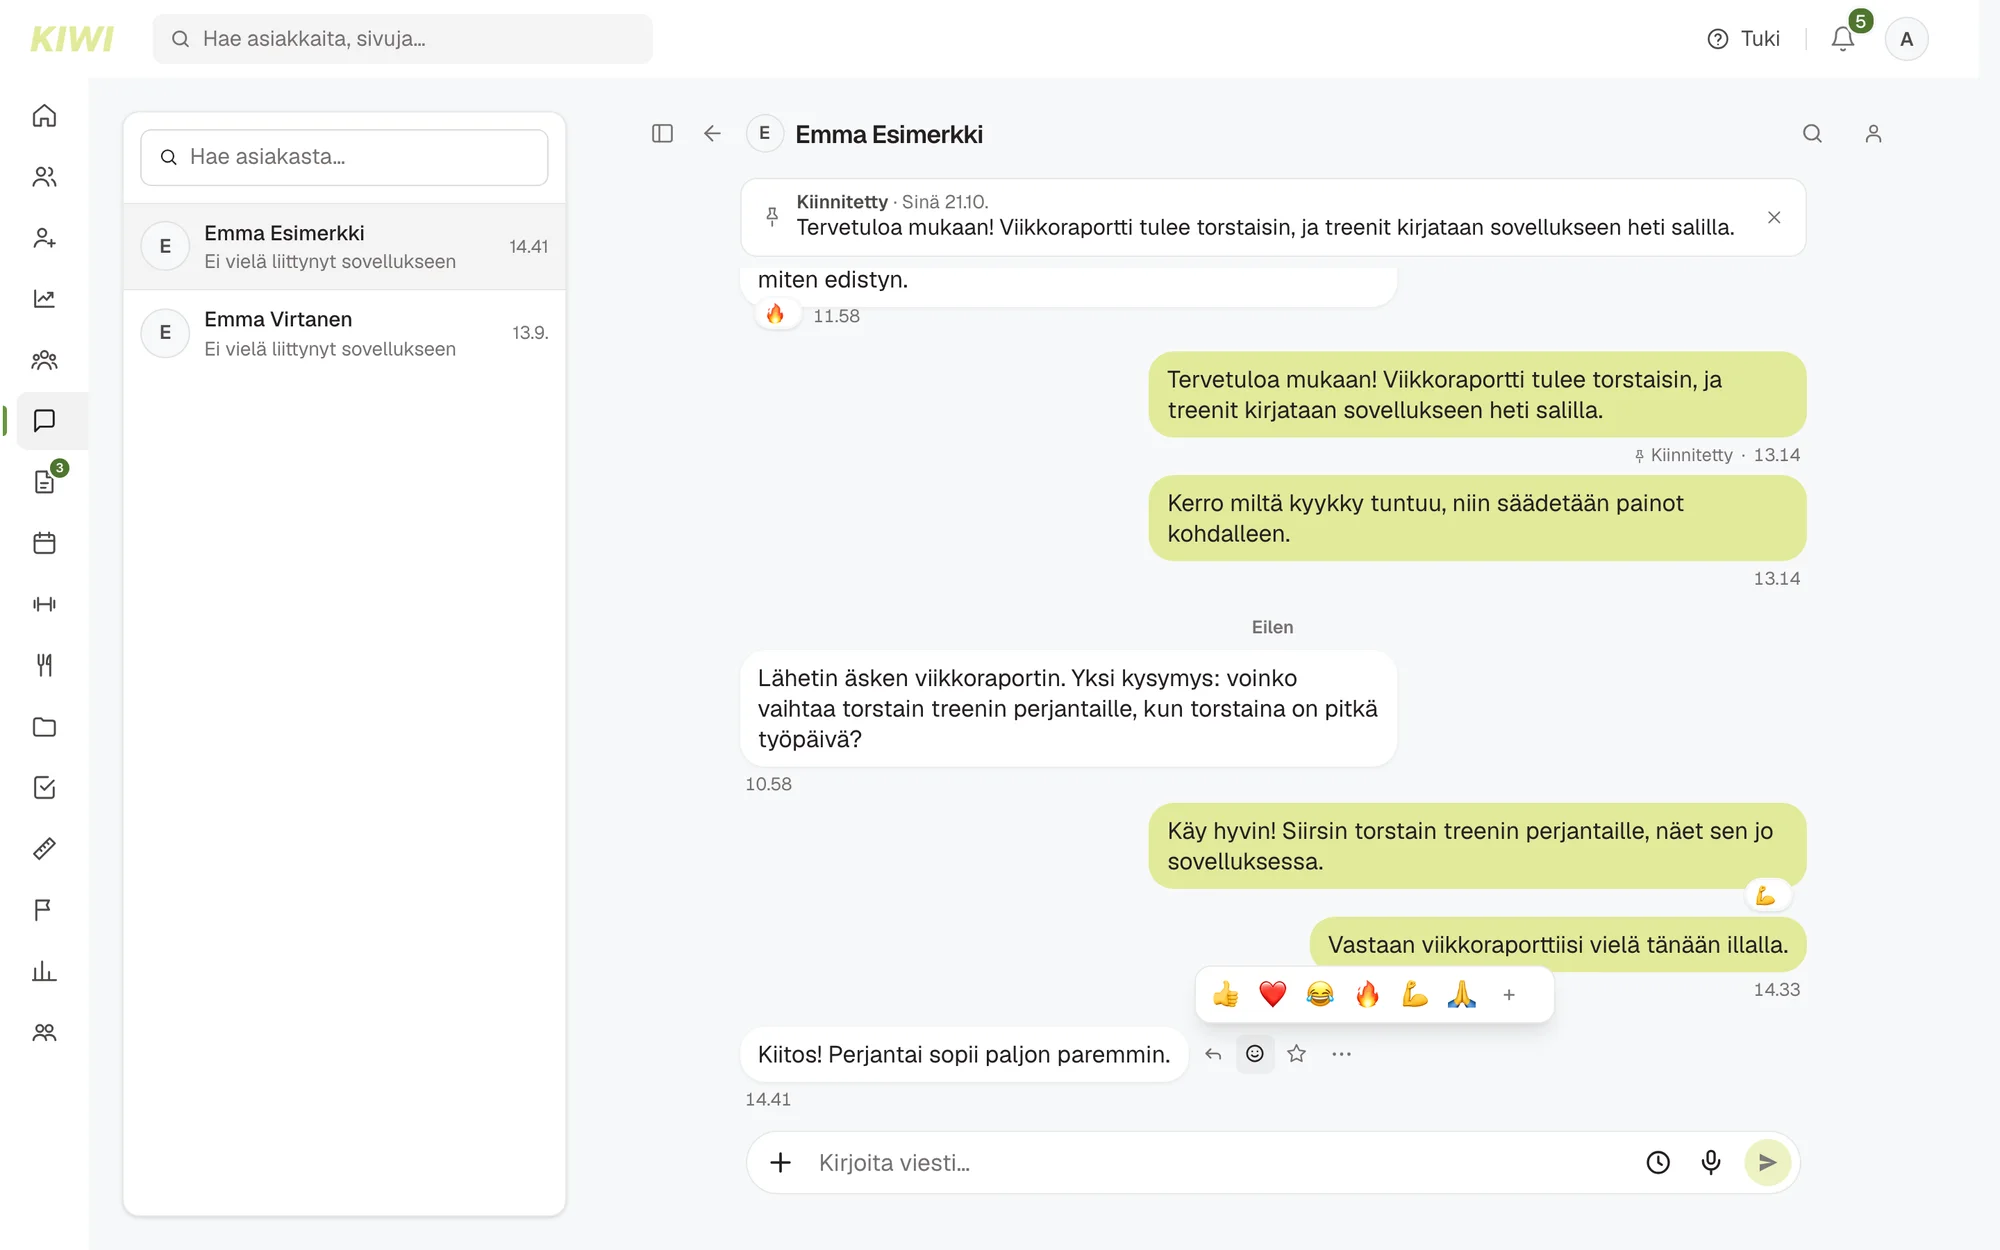Open the attachment plus menu in composer
This screenshot has height=1250, width=2000.
click(x=781, y=1162)
